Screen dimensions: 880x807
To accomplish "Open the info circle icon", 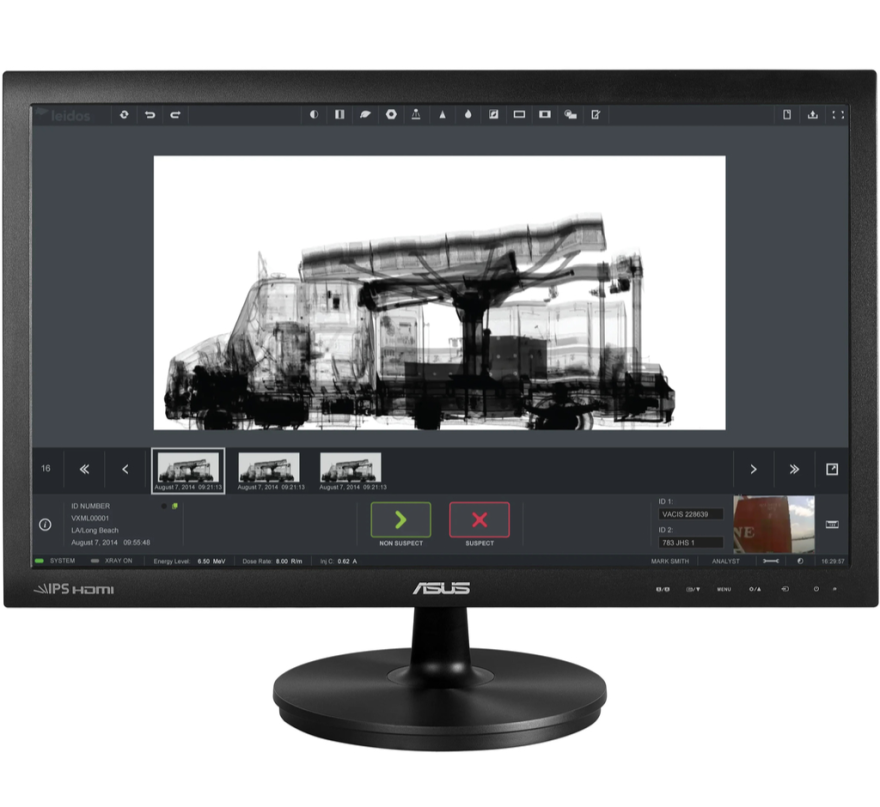I will tap(45, 524).
